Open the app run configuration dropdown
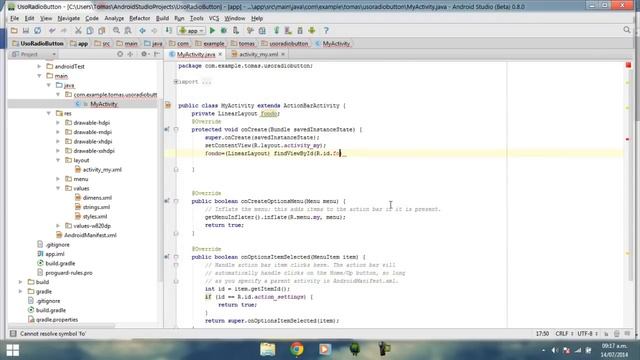The width and height of the screenshot is (640, 360). tap(191, 31)
